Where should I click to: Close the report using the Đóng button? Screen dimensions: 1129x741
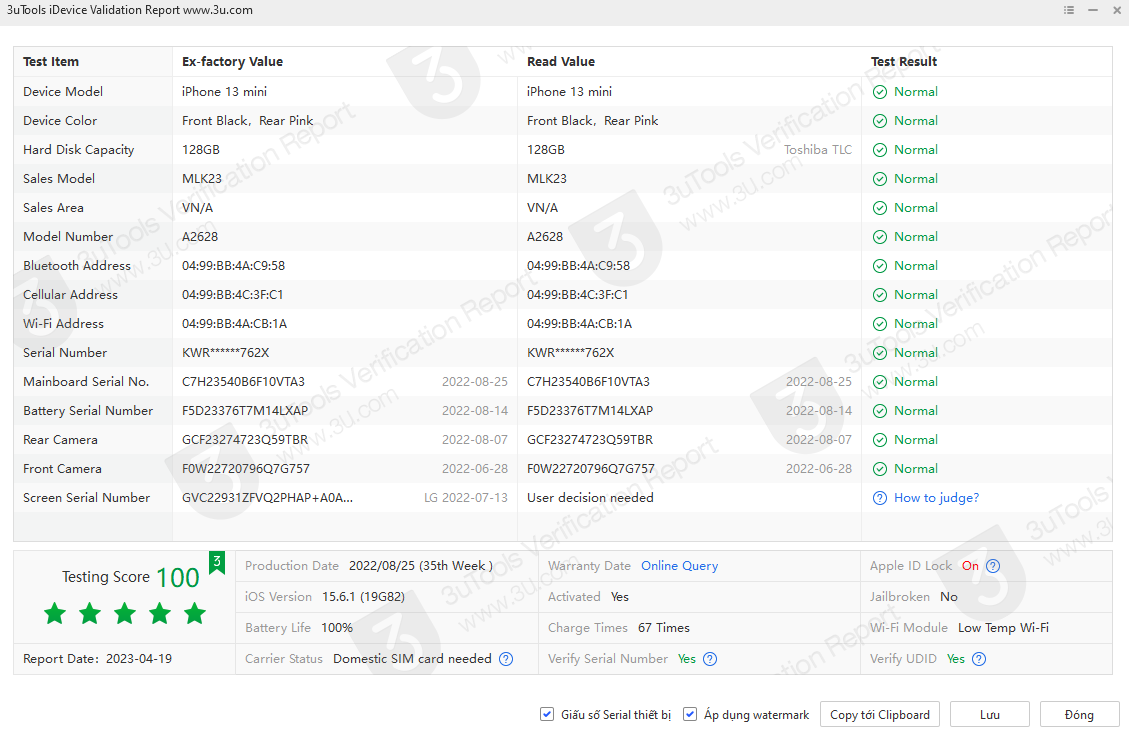(1079, 714)
